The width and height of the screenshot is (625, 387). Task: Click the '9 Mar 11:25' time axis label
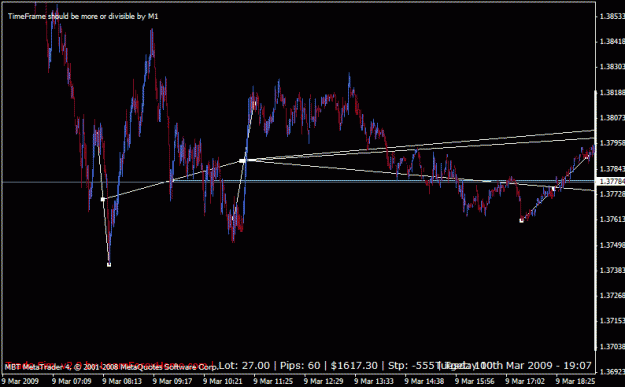pos(273,381)
